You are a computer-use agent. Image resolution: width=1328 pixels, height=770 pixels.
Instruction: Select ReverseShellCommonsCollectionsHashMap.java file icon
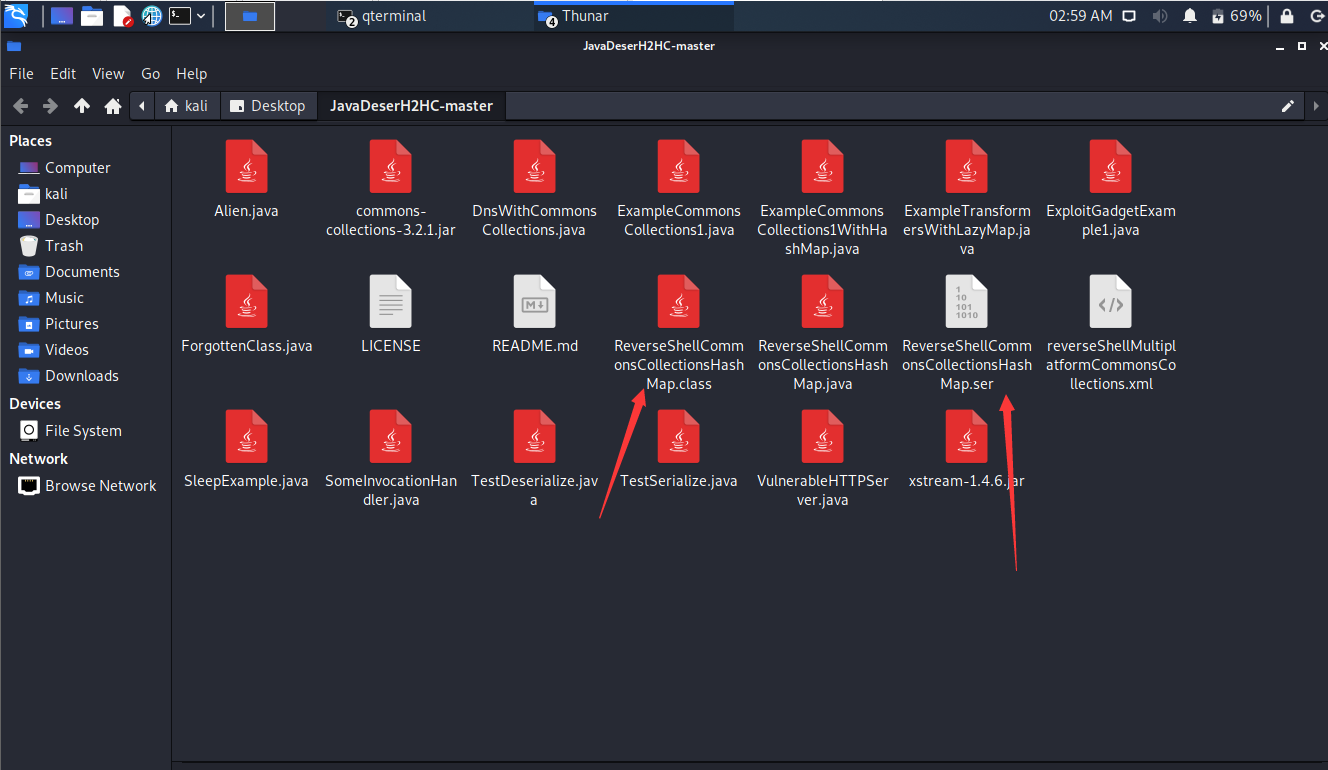[x=822, y=301]
